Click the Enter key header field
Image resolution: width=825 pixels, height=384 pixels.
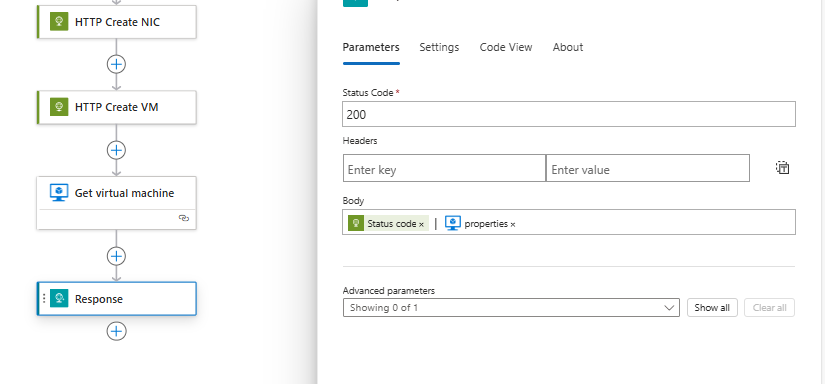[444, 168]
